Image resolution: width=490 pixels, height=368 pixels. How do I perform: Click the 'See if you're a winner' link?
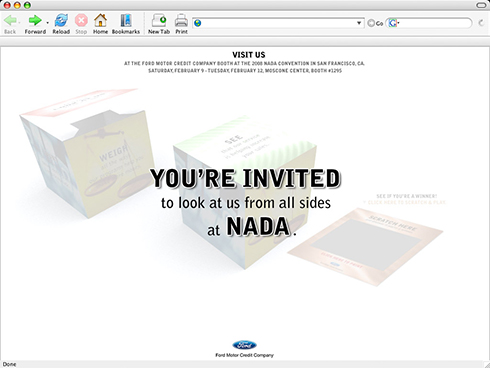(x=406, y=196)
